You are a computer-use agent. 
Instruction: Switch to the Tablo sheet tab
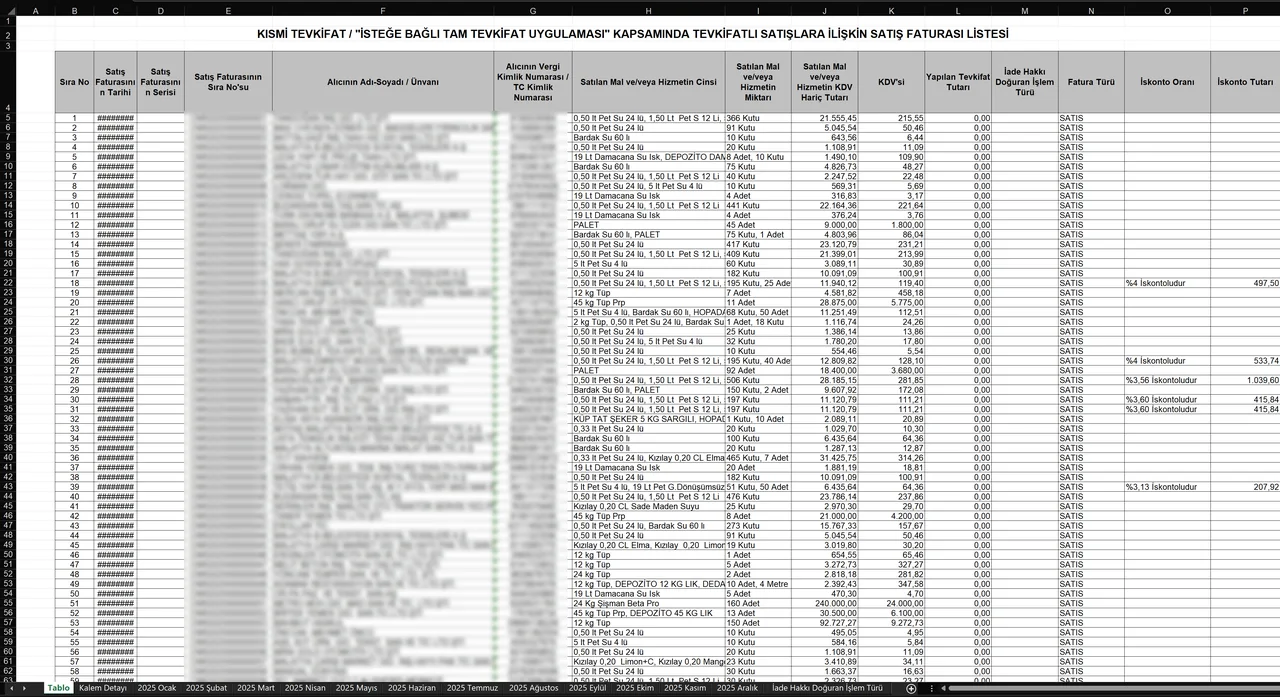pyautogui.click(x=59, y=689)
